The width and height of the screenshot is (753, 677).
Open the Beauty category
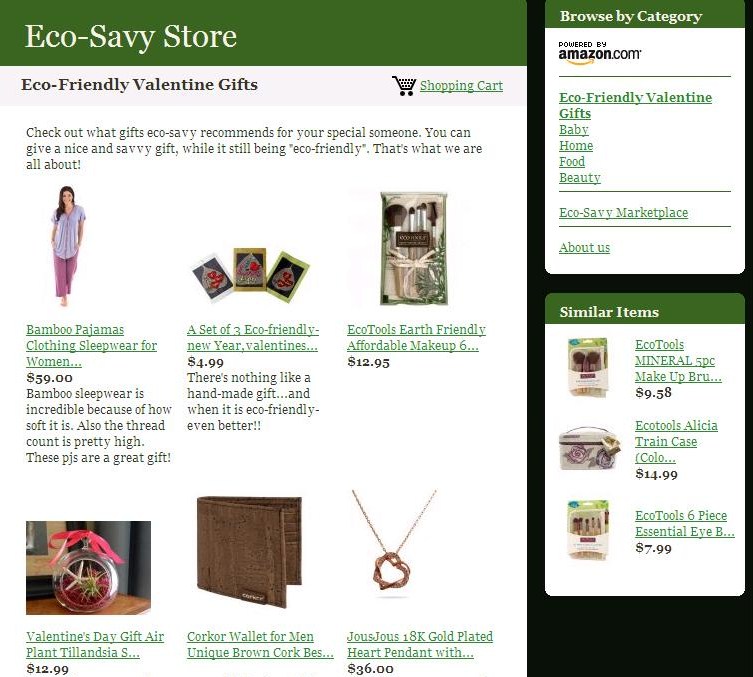coord(580,178)
